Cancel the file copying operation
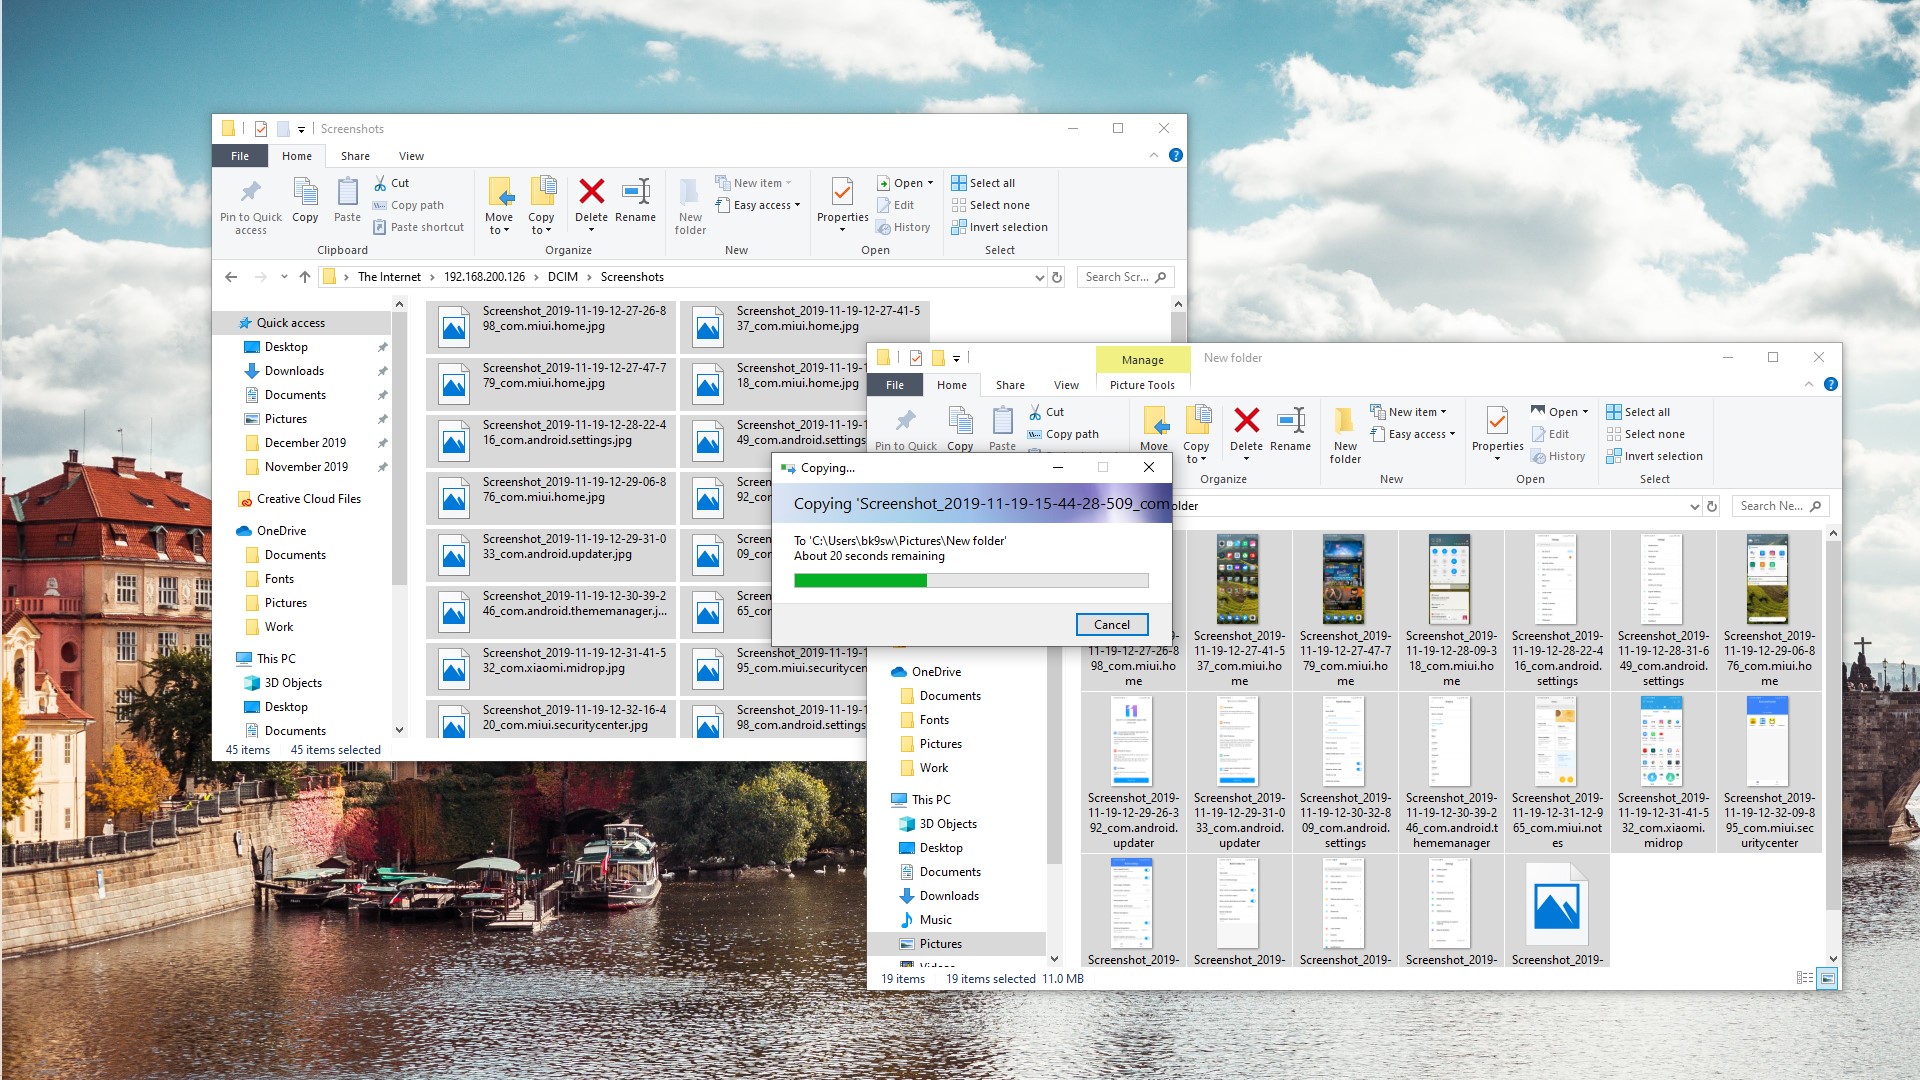 click(x=1111, y=624)
